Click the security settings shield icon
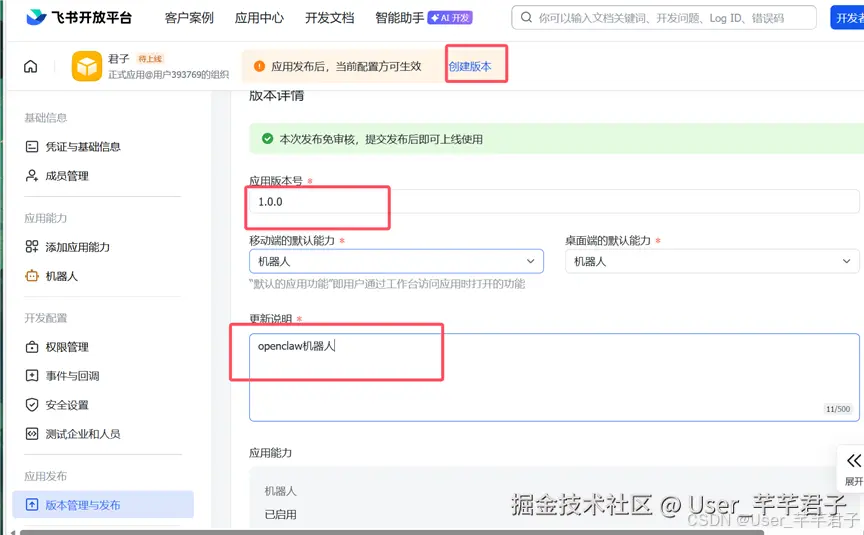 (32, 405)
